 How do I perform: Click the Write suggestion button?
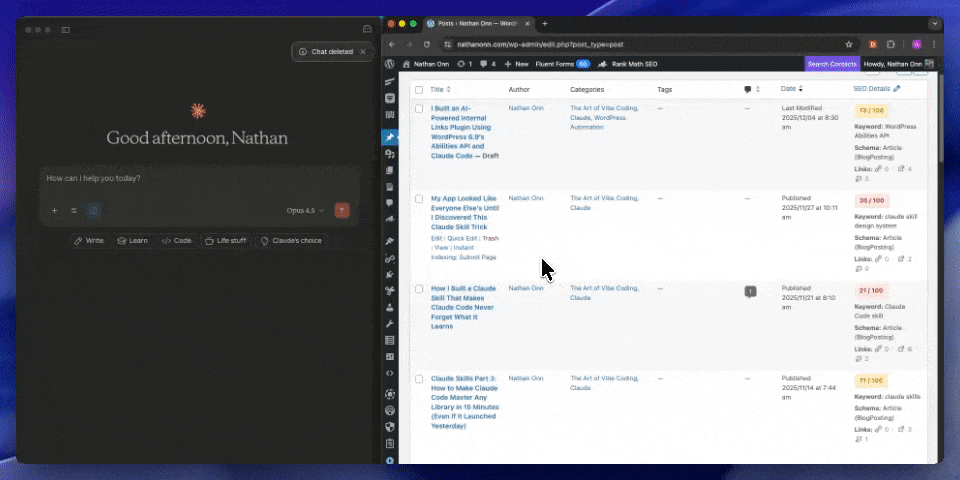click(89, 241)
